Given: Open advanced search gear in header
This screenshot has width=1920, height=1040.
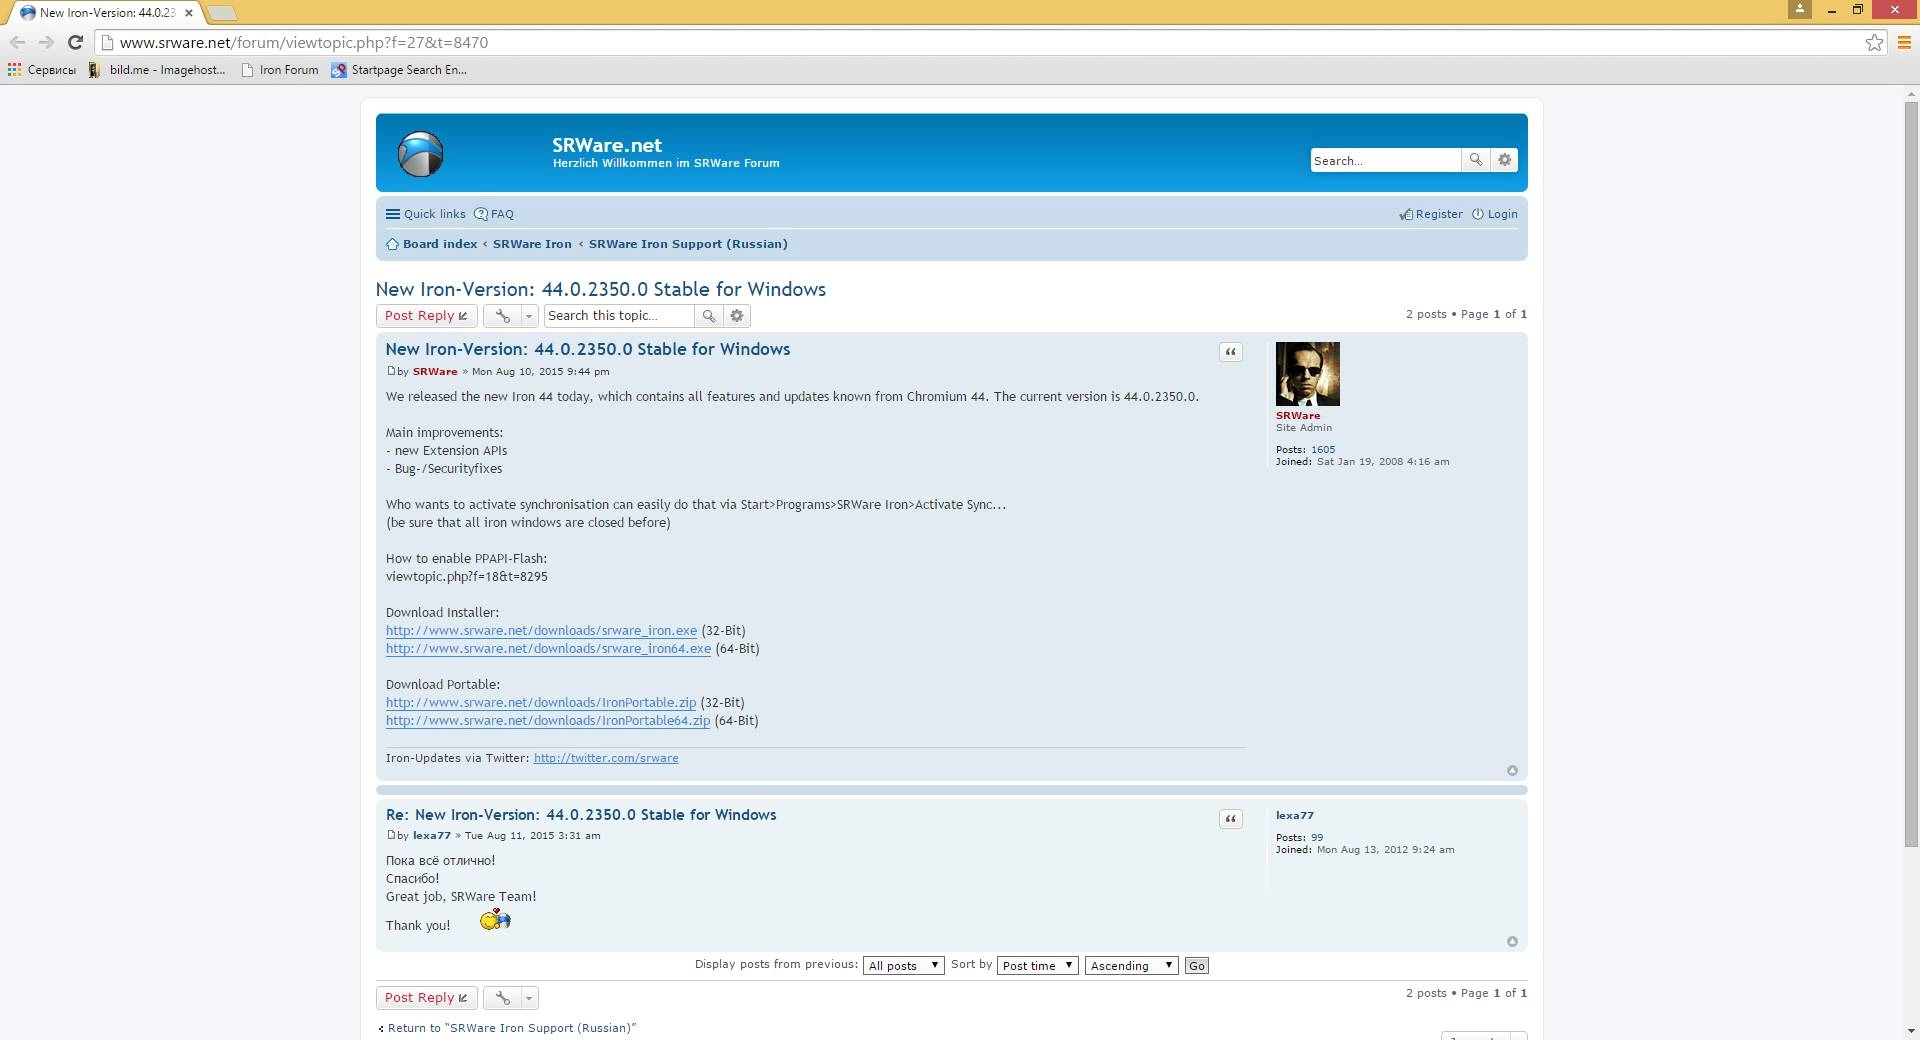Looking at the screenshot, I should pyautogui.click(x=1504, y=160).
